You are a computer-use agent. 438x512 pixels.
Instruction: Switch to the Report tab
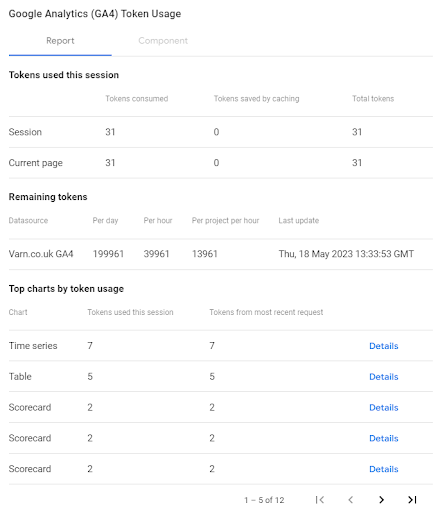tap(60, 41)
